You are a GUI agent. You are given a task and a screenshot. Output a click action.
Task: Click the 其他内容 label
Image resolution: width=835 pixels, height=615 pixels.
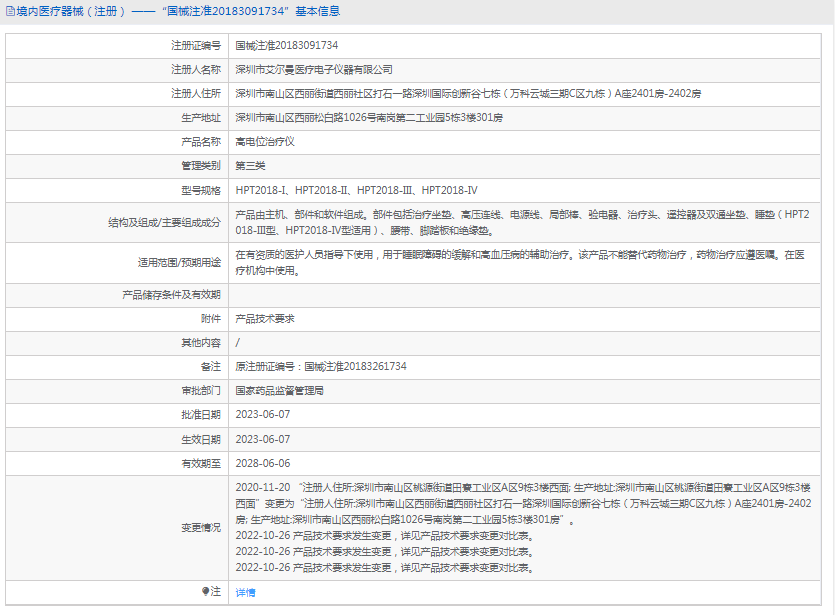coord(201,342)
